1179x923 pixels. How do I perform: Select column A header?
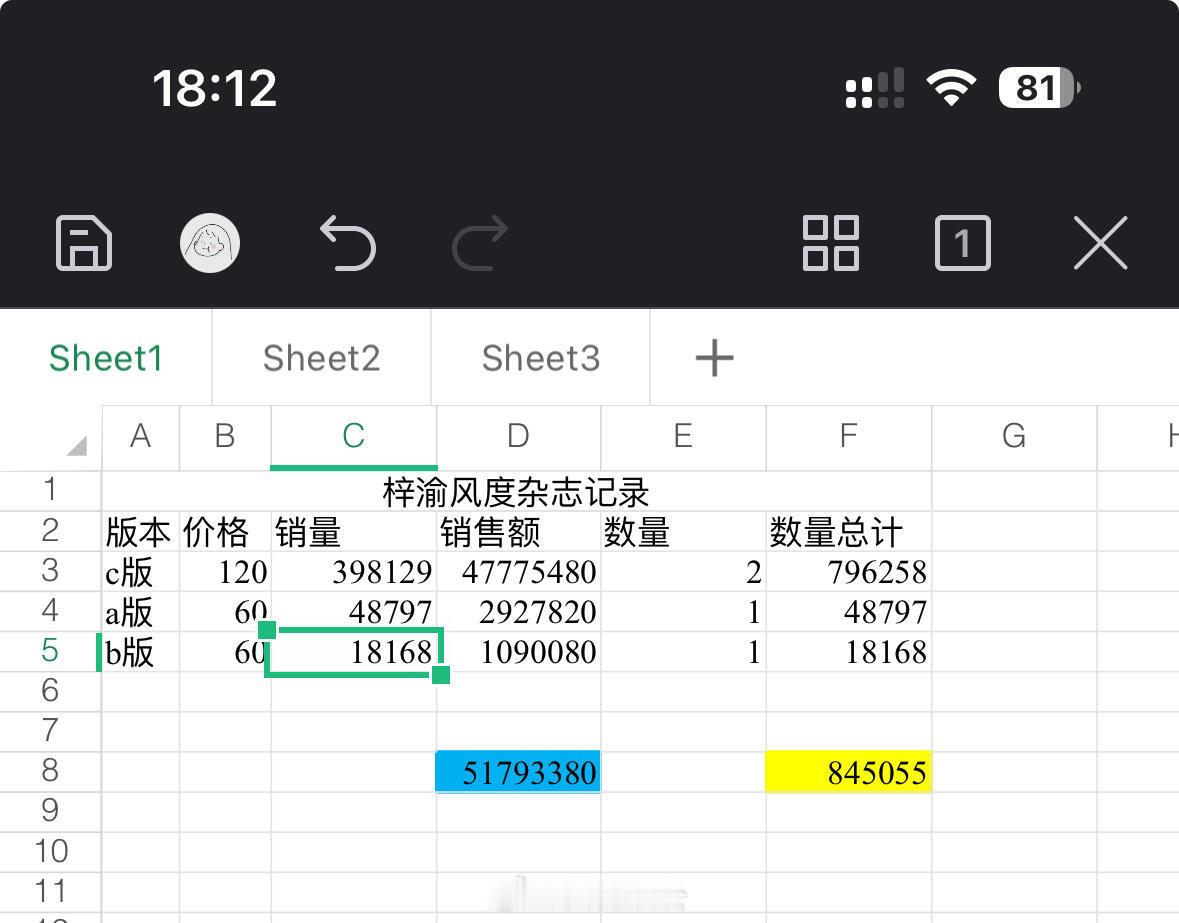point(141,436)
